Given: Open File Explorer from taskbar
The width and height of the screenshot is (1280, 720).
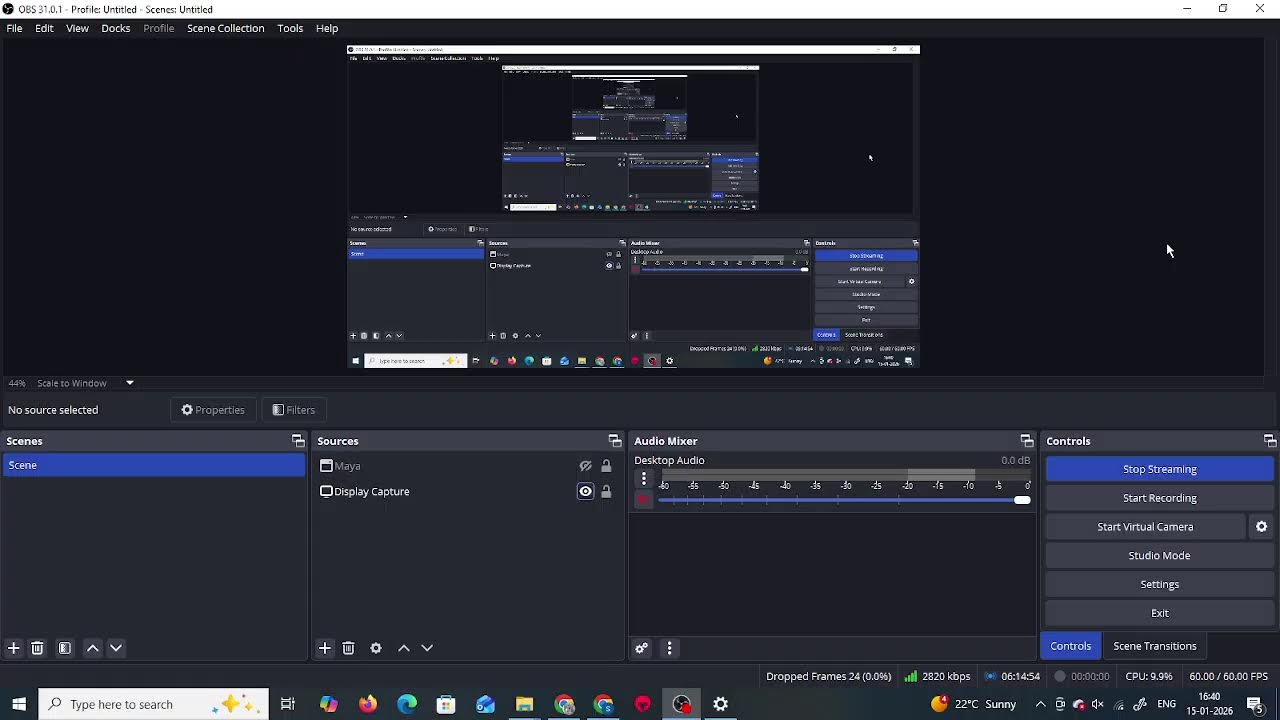Looking at the screenshot, I should 524,704.
